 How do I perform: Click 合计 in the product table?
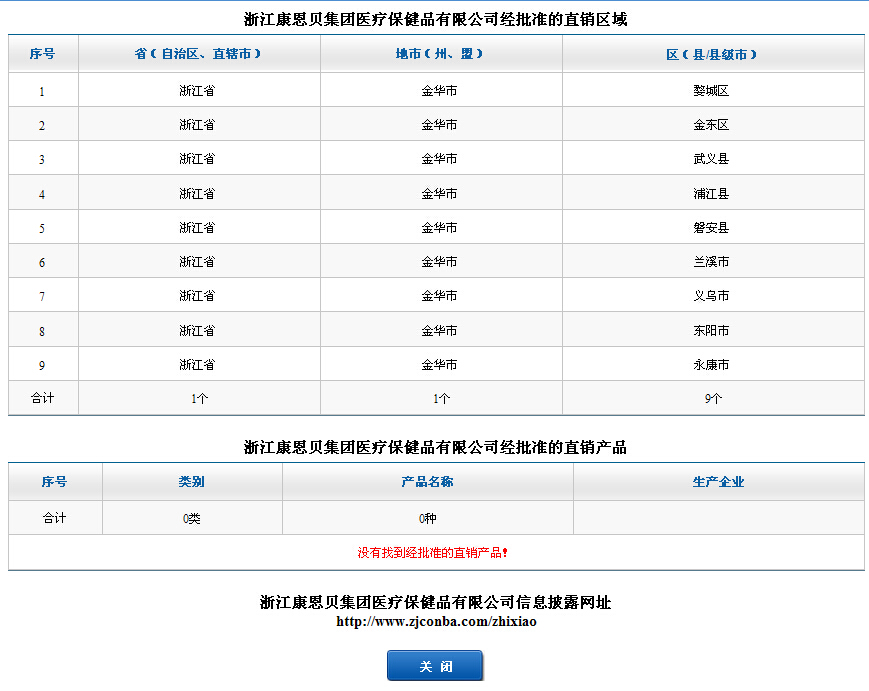54,518
